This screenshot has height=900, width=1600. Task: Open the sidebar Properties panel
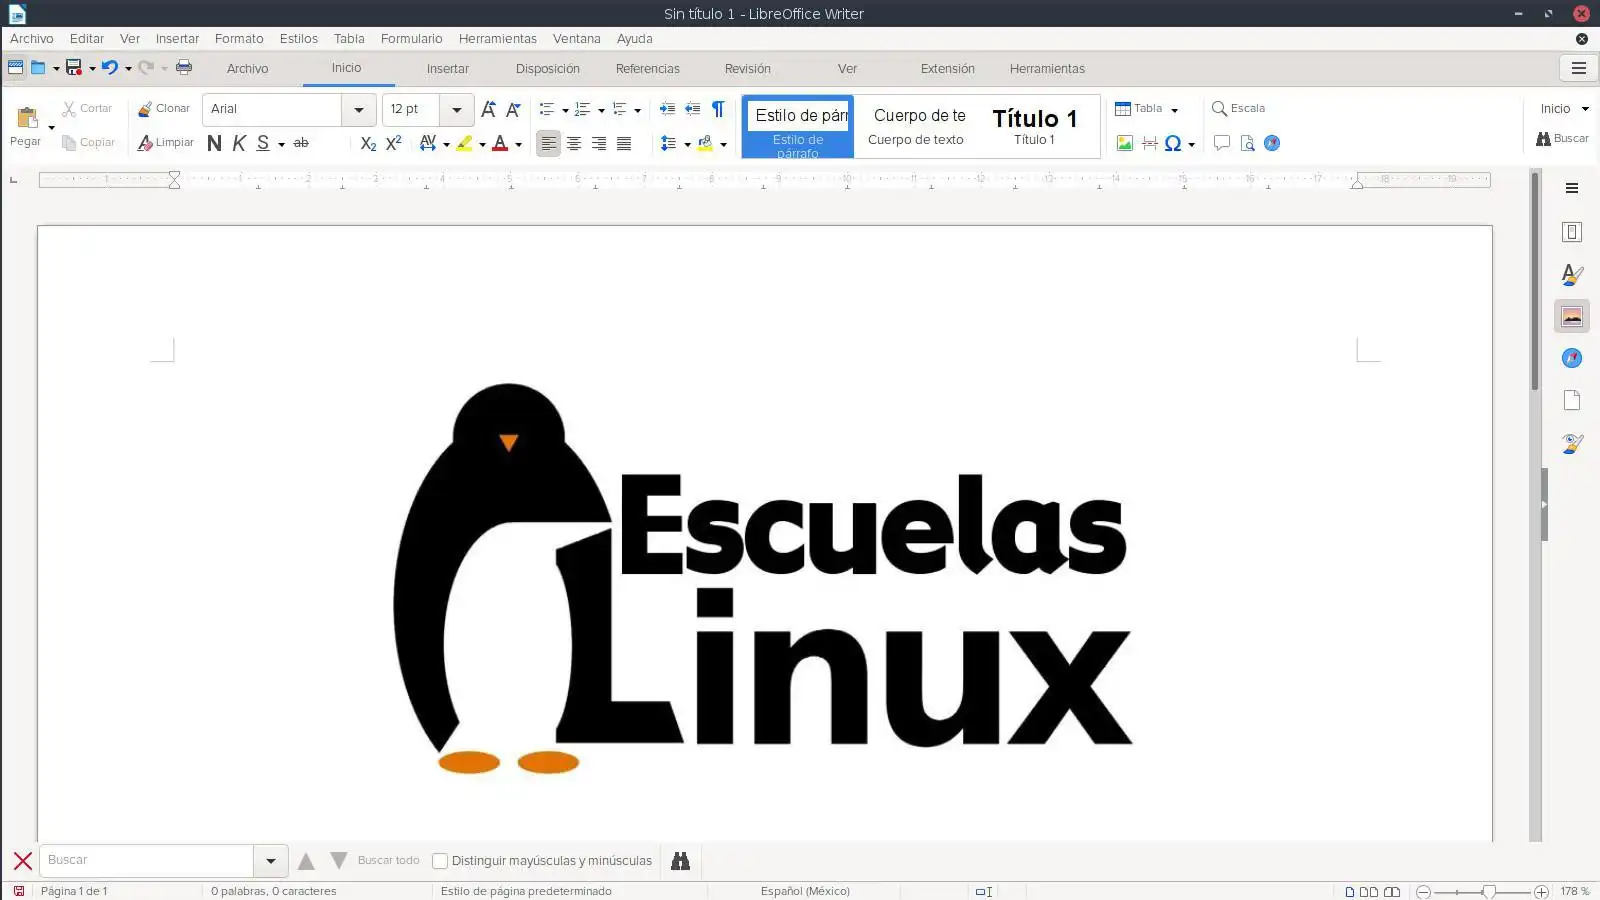1572,232
